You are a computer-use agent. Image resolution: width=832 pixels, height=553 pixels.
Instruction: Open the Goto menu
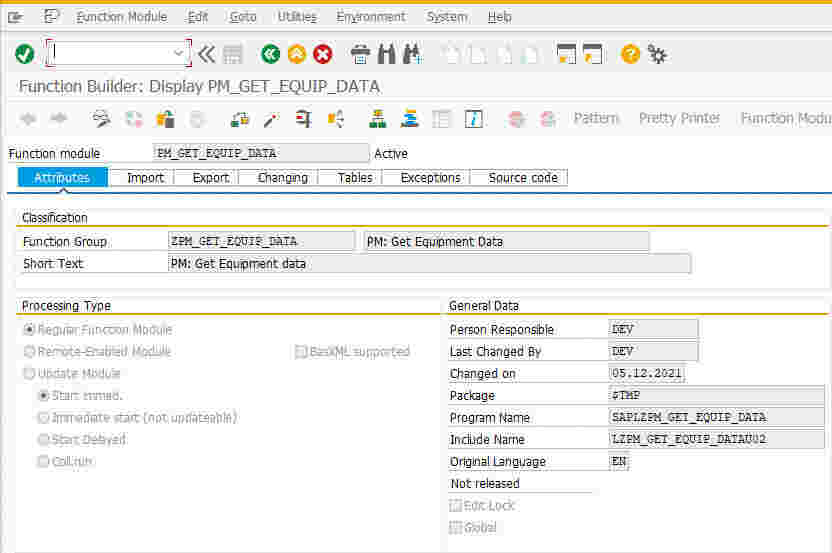click(243, 17)
